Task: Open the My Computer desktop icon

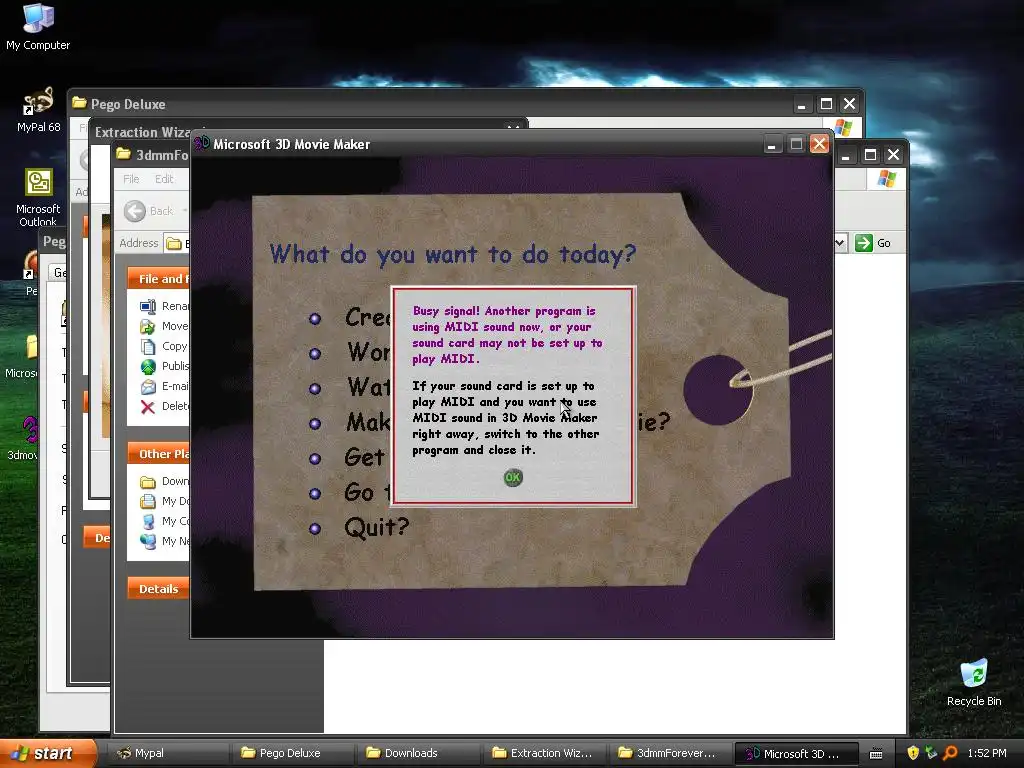Action: 38,27
